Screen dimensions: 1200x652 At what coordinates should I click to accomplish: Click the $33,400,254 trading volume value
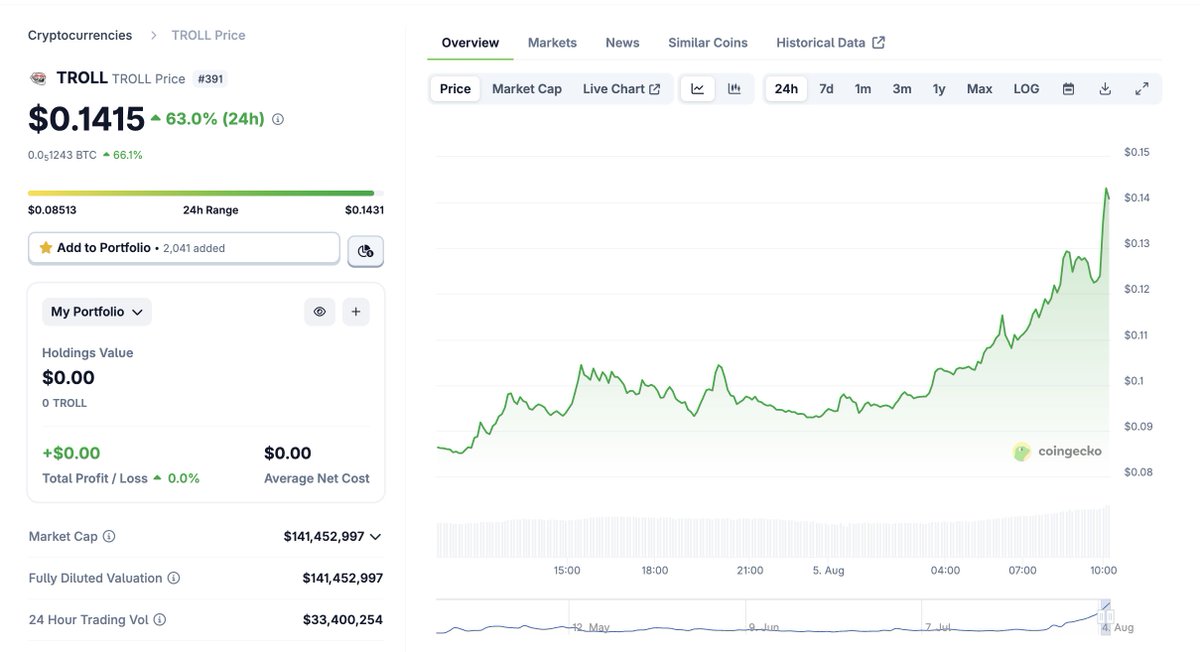(x=343, y=620)
